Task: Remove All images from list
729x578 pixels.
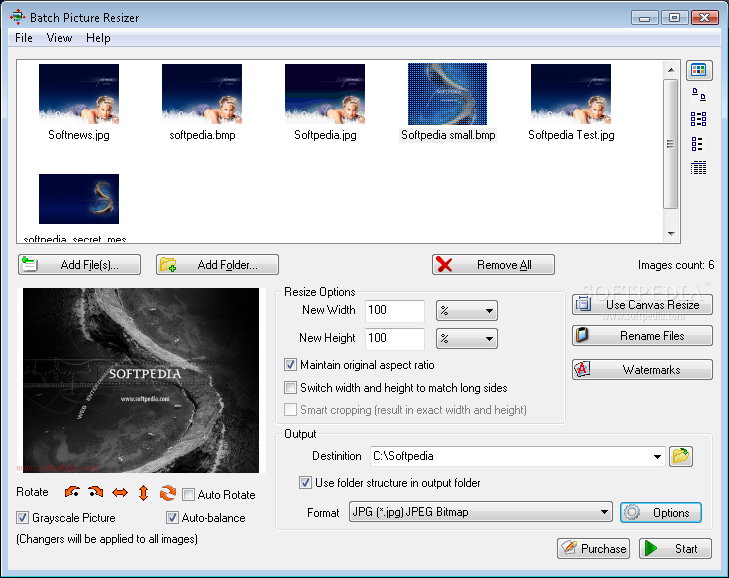Action: 493,265
